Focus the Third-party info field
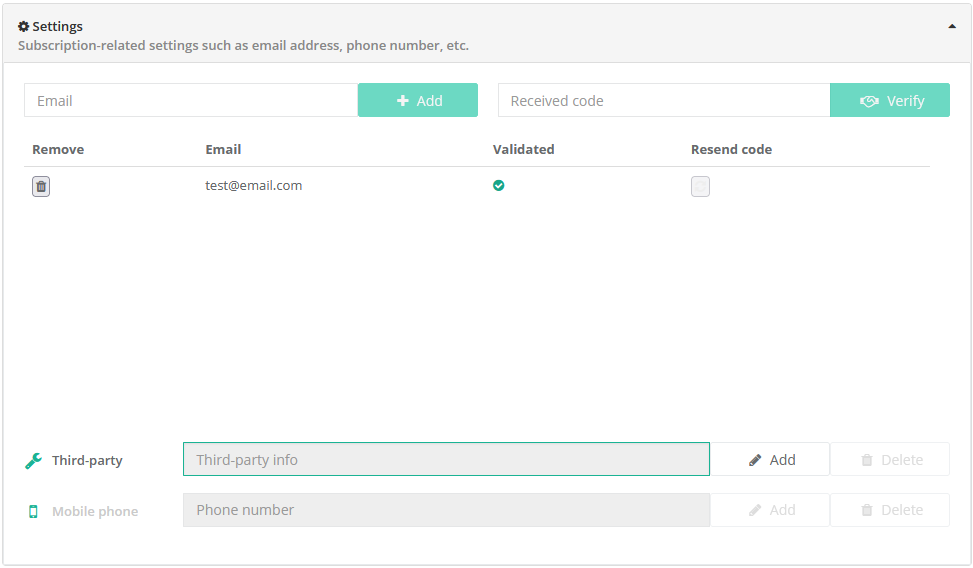Viewport: 973px width, 568px height. [x=446, y=459]
